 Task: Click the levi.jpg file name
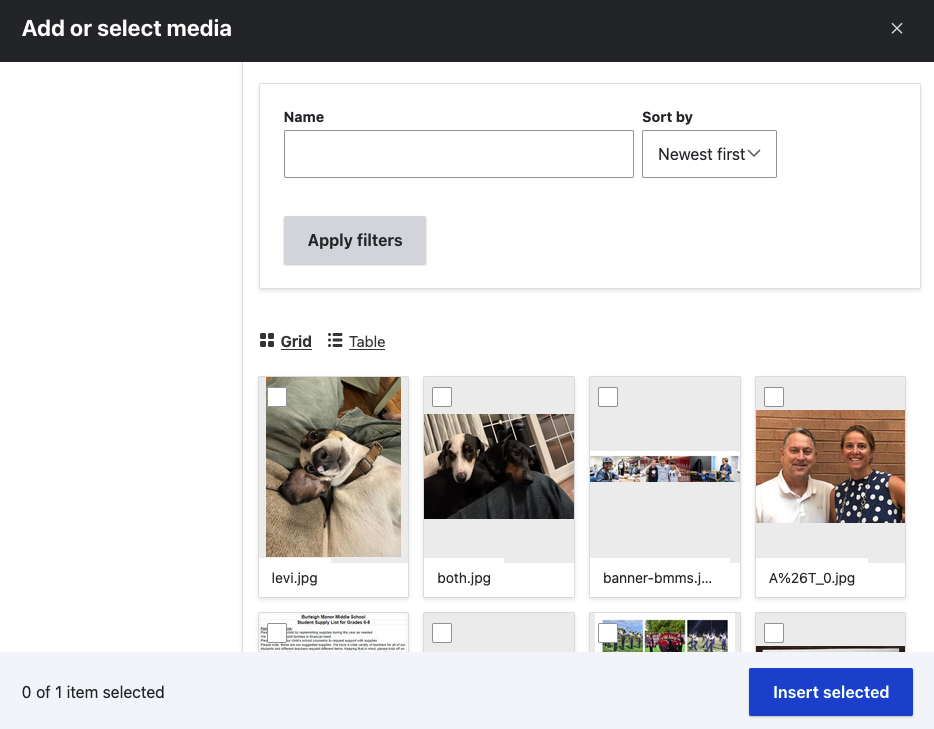point(294,578)
